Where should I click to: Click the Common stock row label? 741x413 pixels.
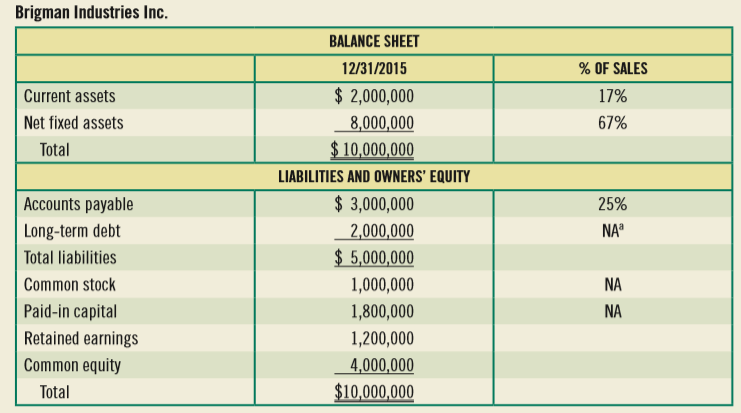[x=72, y=285]
